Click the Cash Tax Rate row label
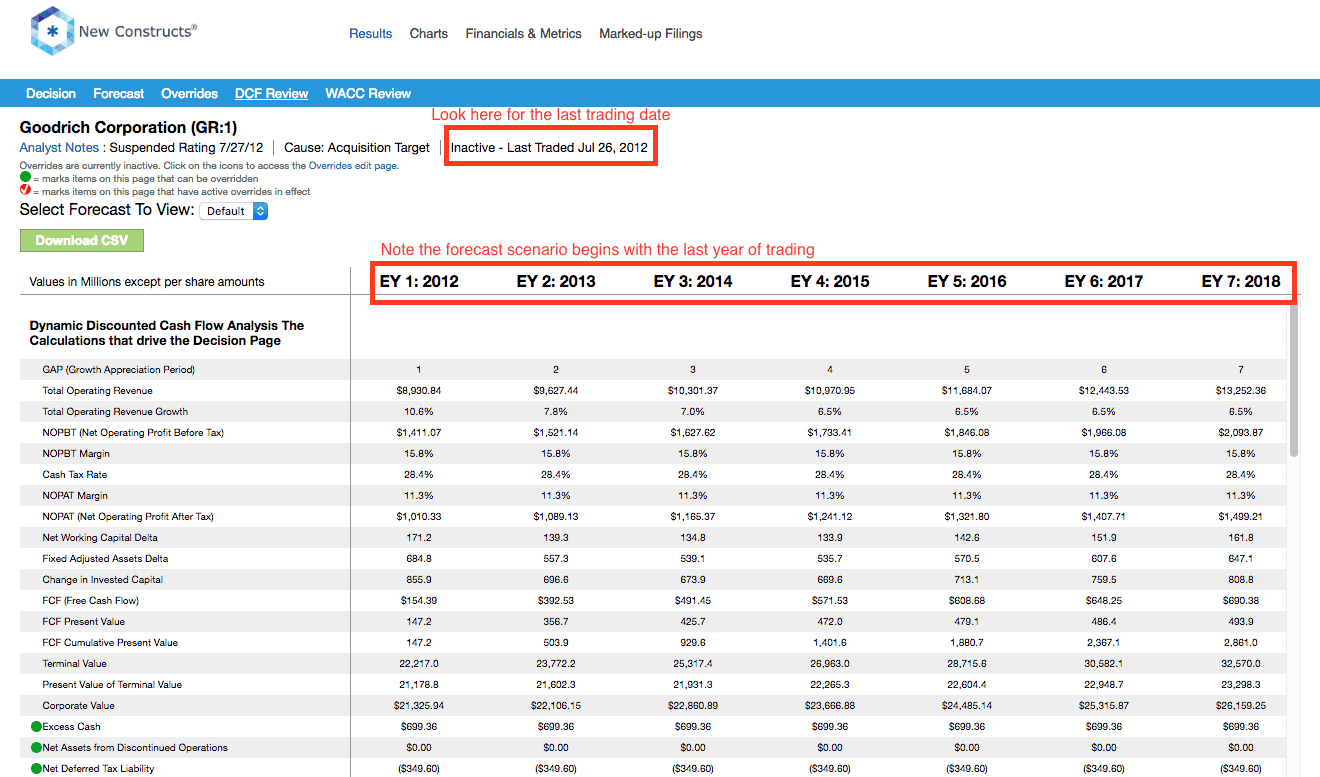1320x777 pixels. click(75, 475)
